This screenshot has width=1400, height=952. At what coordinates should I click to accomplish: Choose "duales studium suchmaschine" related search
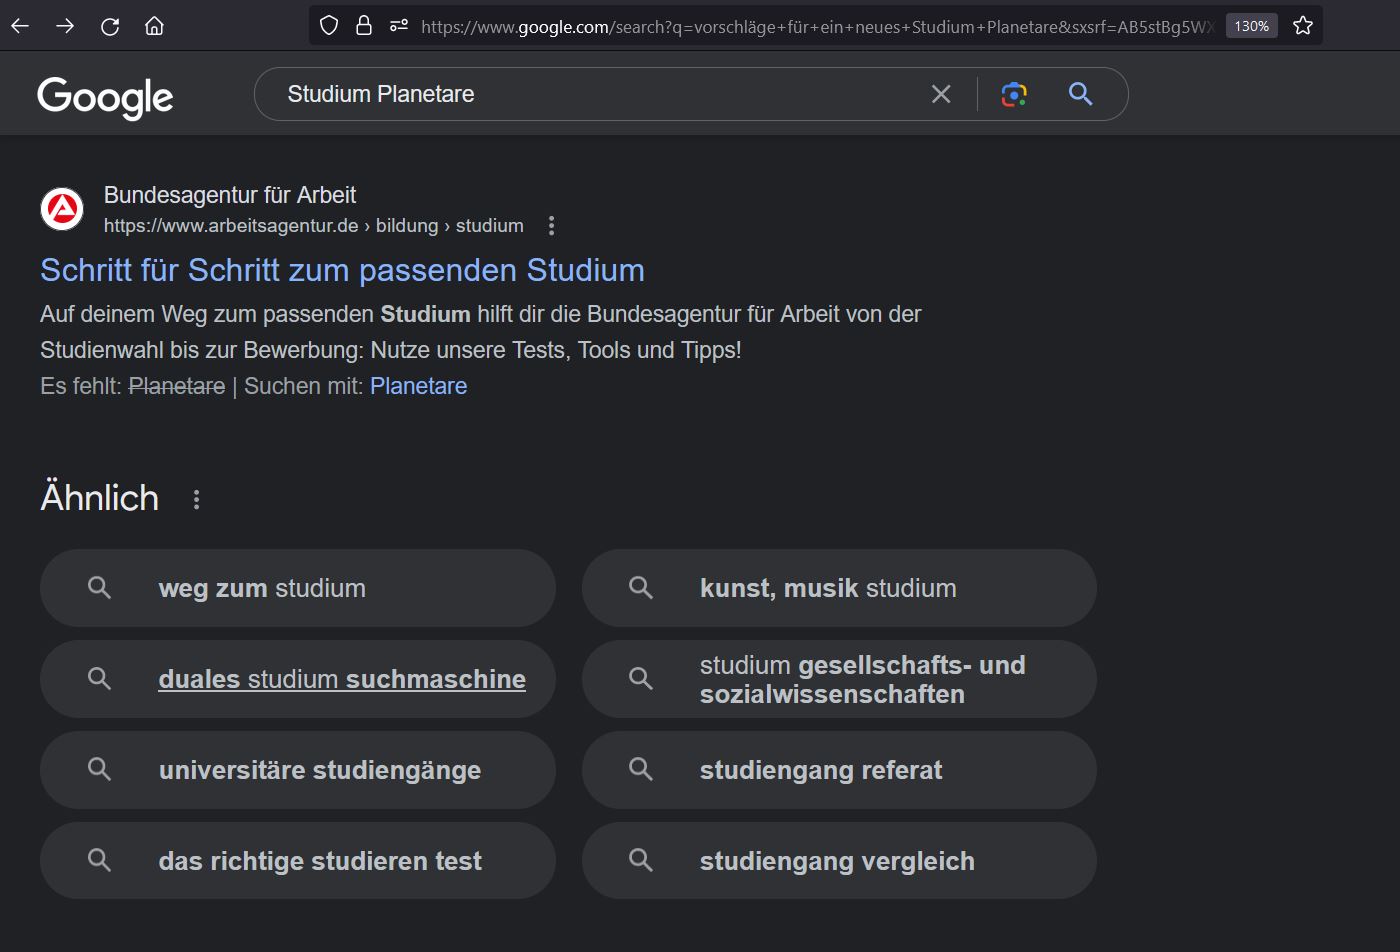(x=341, y=679)
